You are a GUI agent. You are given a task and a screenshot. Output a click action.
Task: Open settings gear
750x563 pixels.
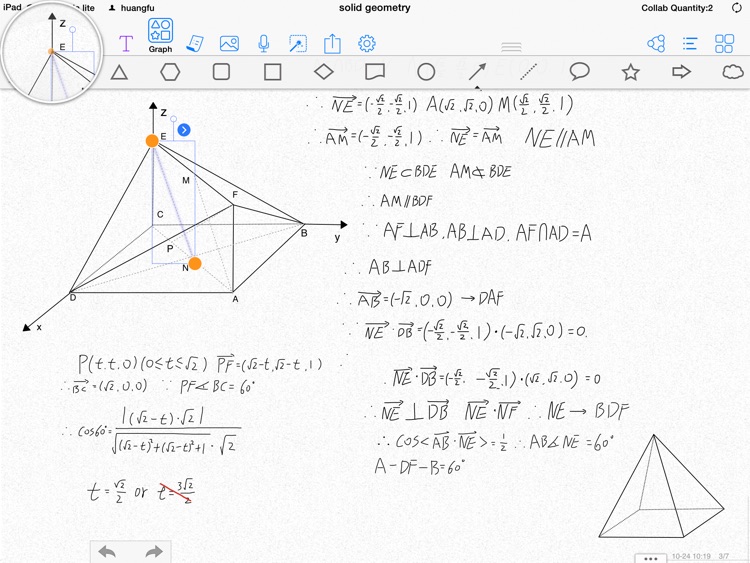367,44
